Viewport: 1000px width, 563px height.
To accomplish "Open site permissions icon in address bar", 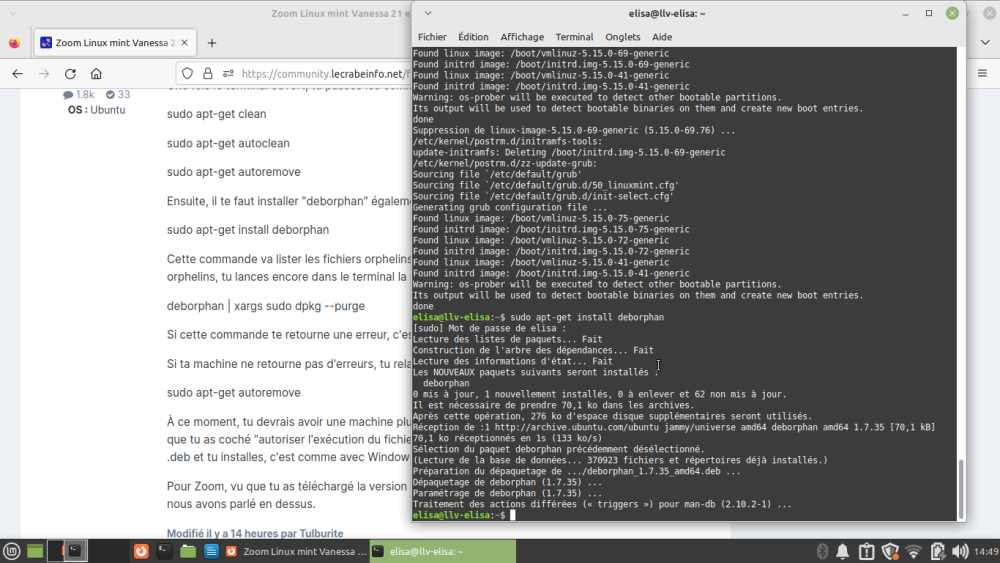I will click(227, 74).
